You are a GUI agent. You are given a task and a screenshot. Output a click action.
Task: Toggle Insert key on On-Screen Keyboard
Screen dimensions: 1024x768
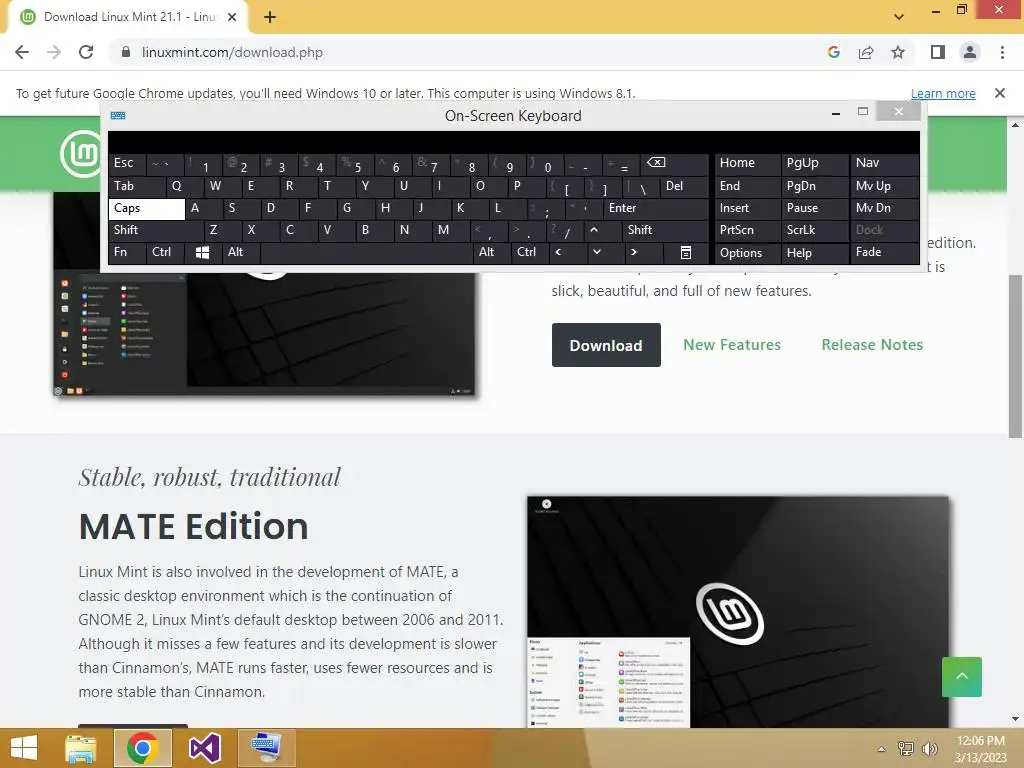coord(747,208)
